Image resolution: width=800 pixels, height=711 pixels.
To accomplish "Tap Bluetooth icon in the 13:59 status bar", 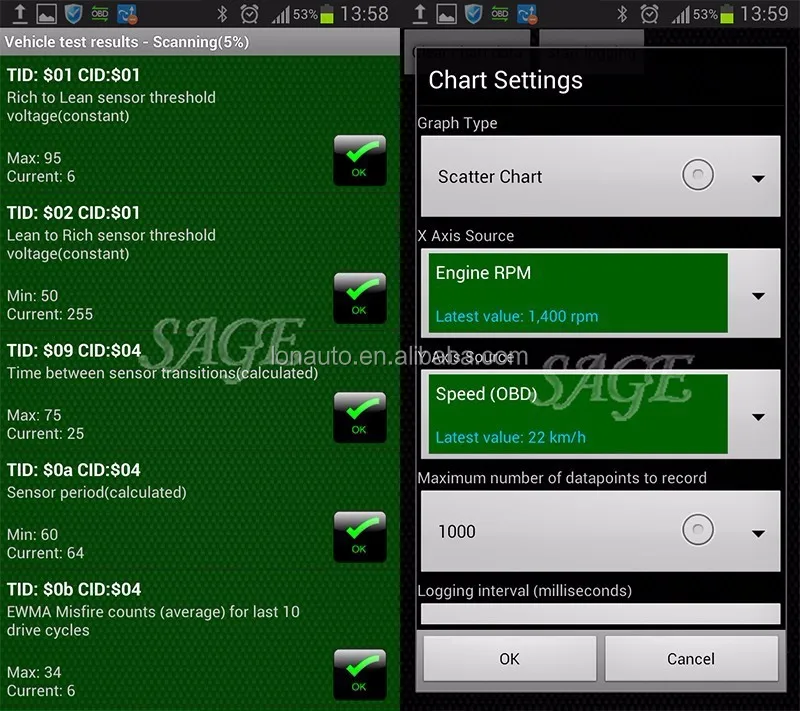I will tap(621, 14).
